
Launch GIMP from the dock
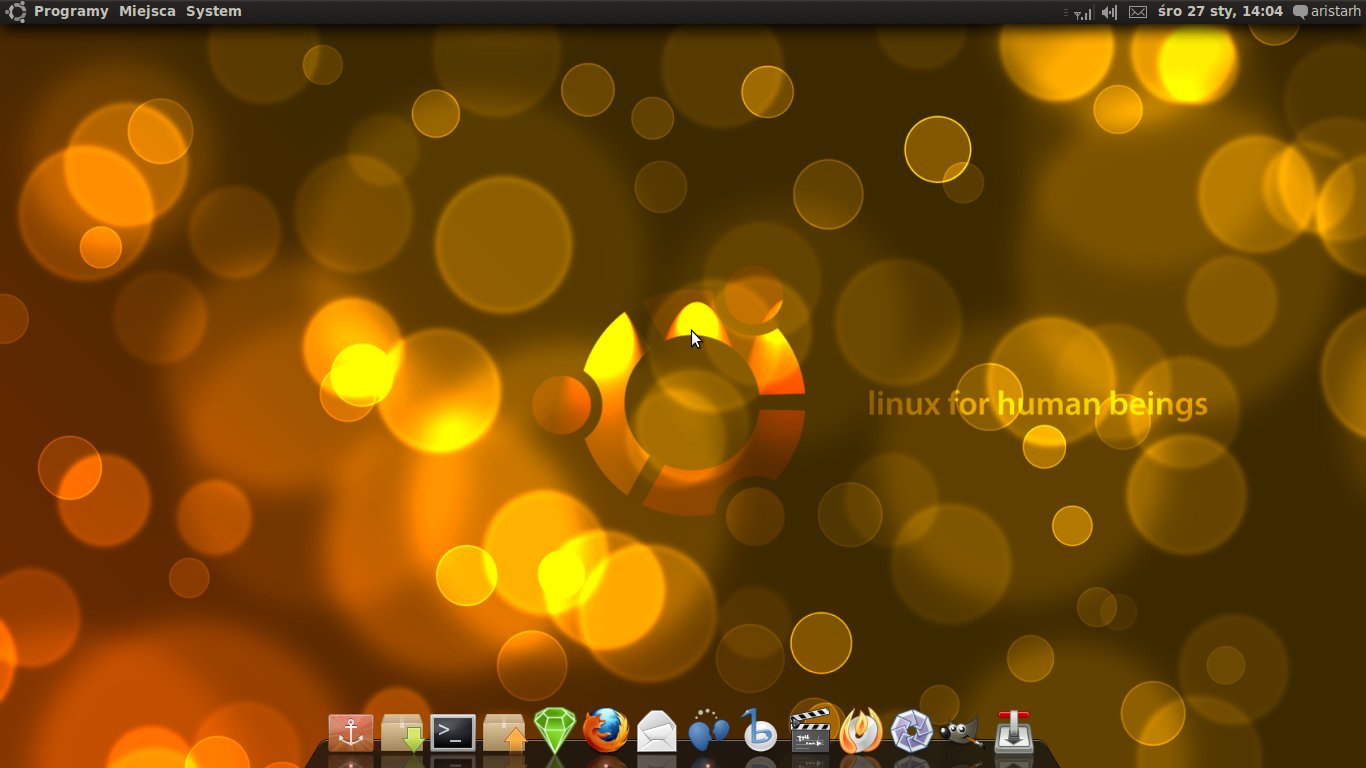click(x=962, y=732)
